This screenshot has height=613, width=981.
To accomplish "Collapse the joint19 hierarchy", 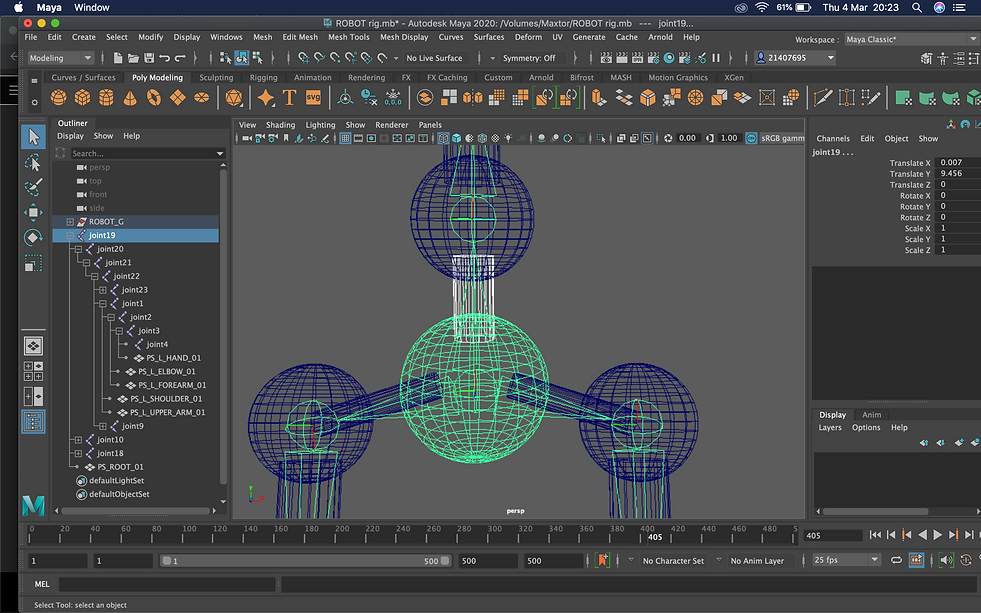I will 70,235.
